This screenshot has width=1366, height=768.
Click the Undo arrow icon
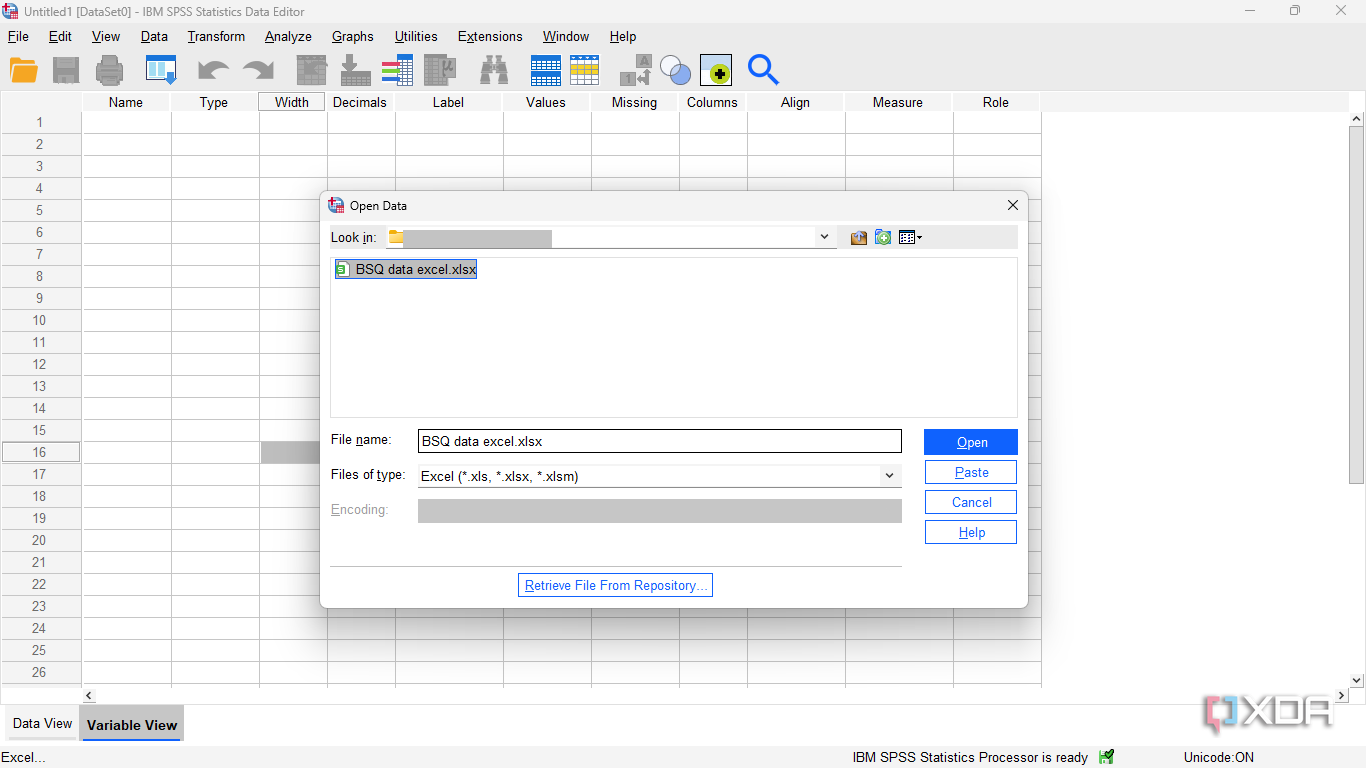coord(213,70)
